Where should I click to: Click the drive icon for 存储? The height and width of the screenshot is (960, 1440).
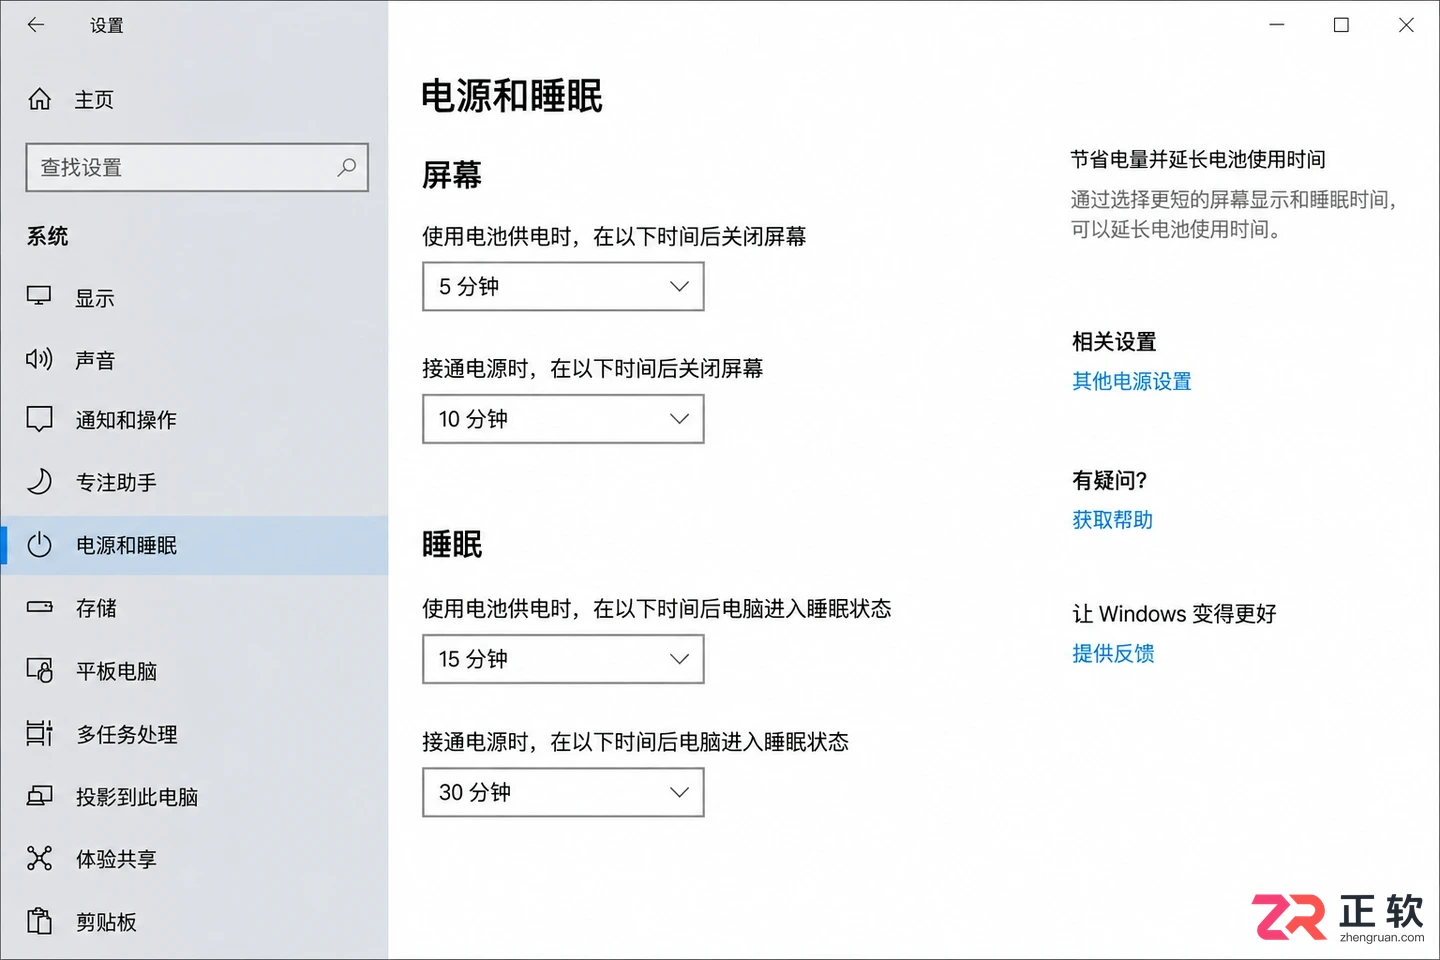click(x=39, y=607)
